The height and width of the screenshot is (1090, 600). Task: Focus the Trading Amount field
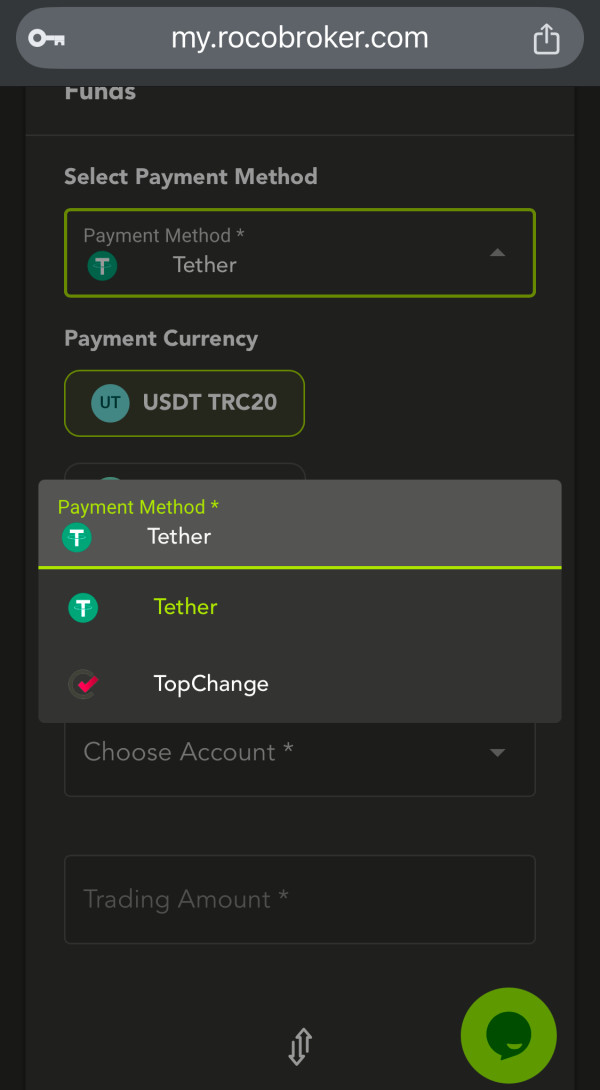click(300, 899)
